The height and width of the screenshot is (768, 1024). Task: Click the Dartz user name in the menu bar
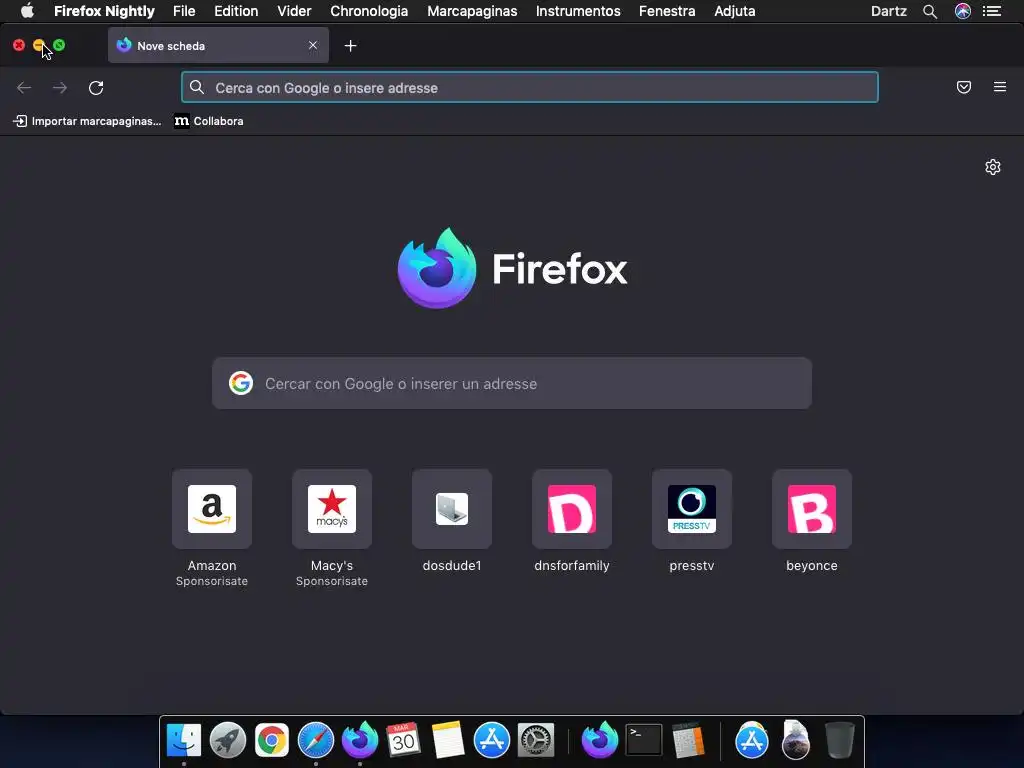[889, 11]
